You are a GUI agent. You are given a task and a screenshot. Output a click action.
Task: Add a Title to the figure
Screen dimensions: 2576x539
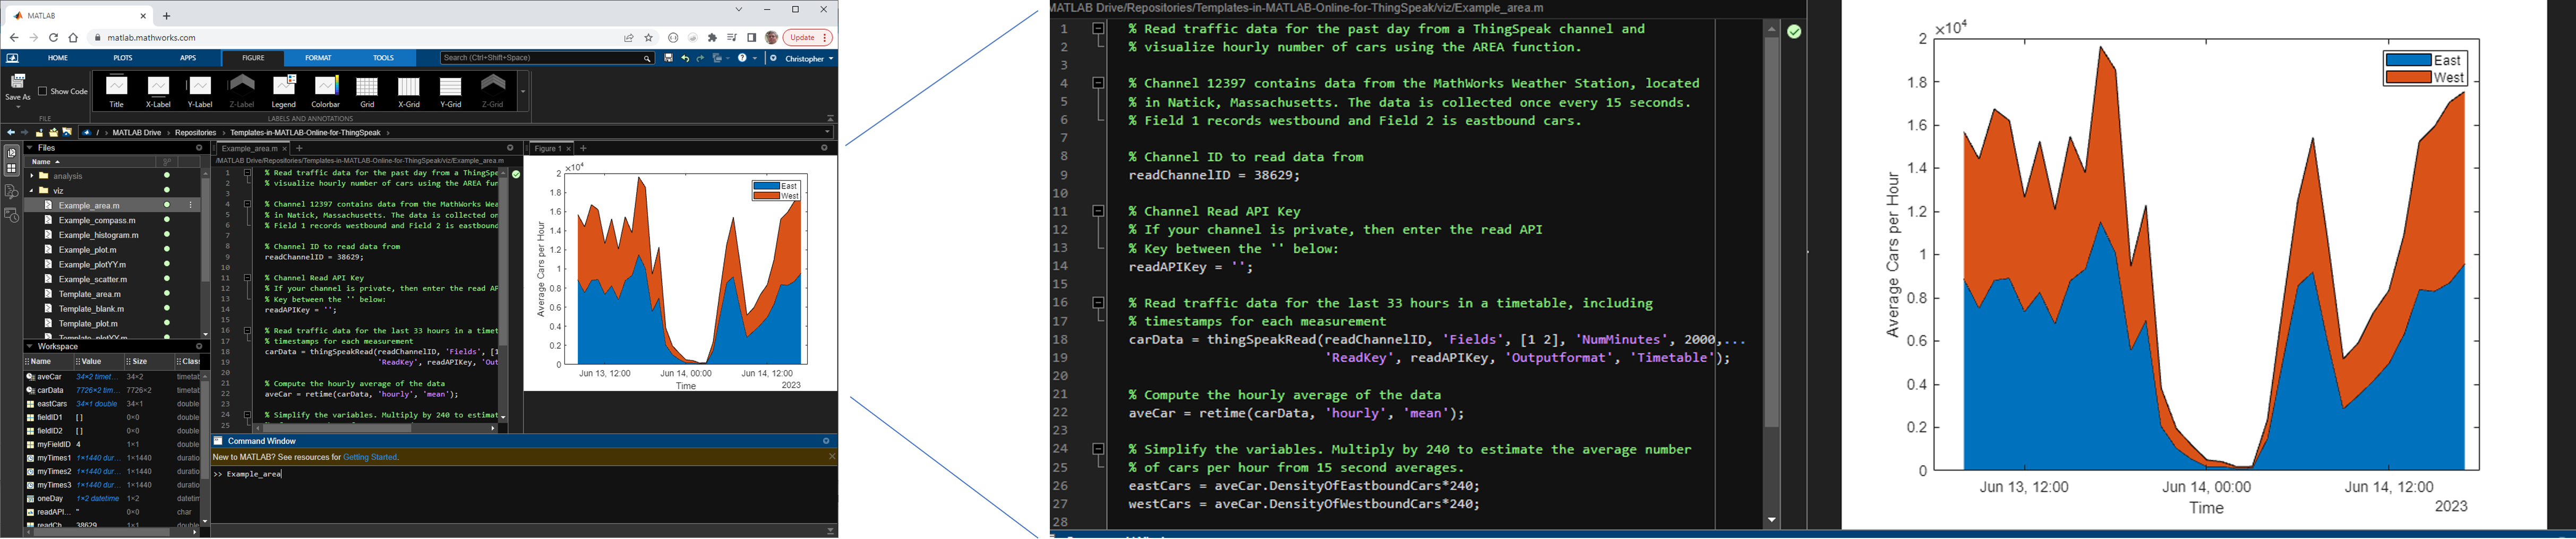coord(117,91)
